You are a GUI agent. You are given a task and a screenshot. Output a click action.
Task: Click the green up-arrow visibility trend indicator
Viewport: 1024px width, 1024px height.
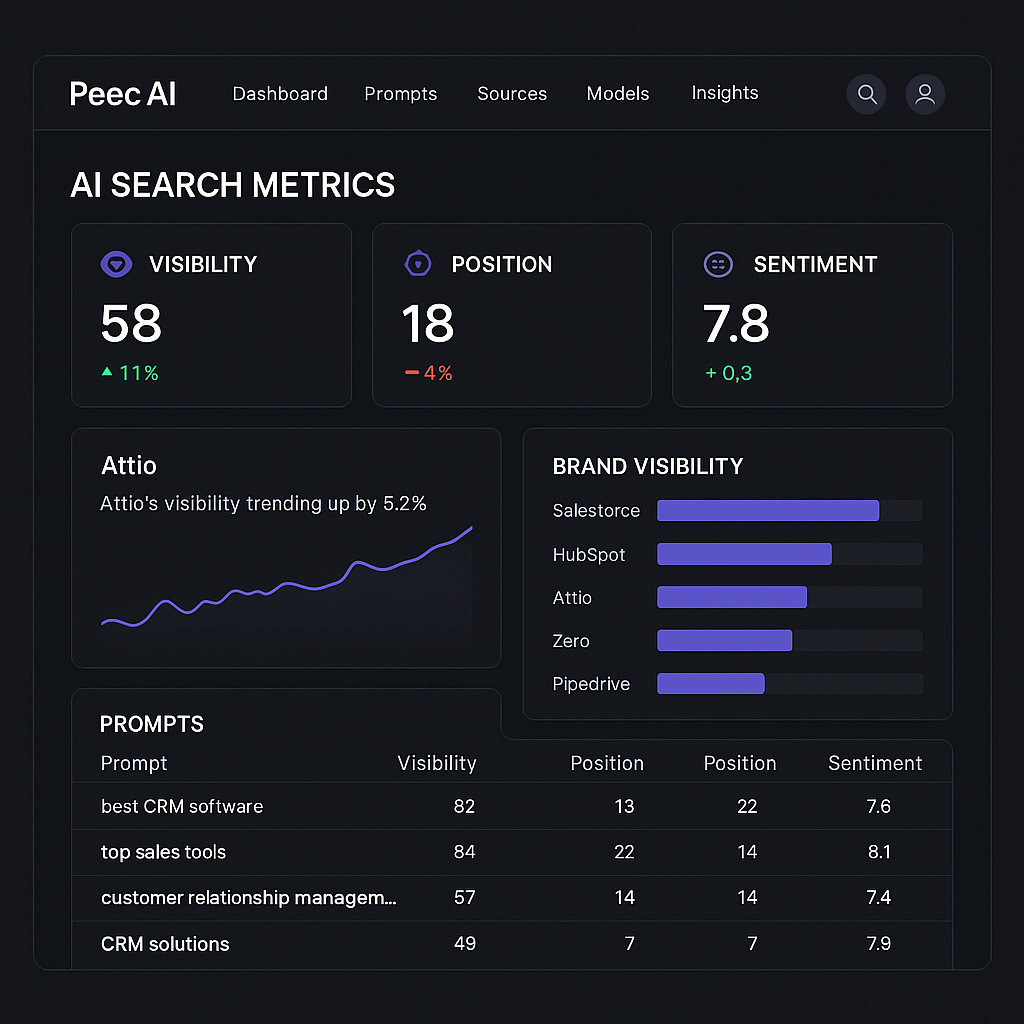click(x=107, y=372)
